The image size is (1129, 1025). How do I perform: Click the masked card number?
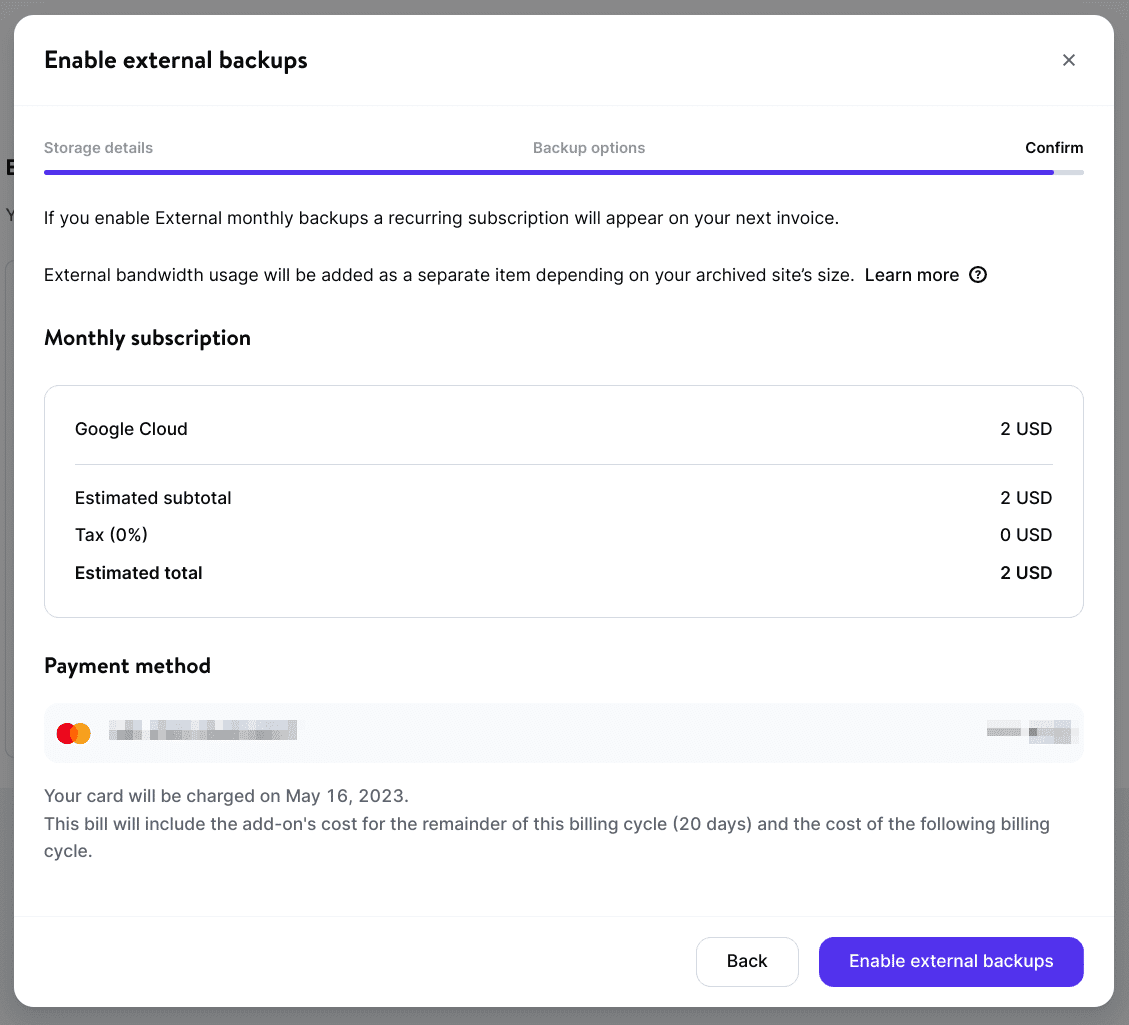coord(202,730)
